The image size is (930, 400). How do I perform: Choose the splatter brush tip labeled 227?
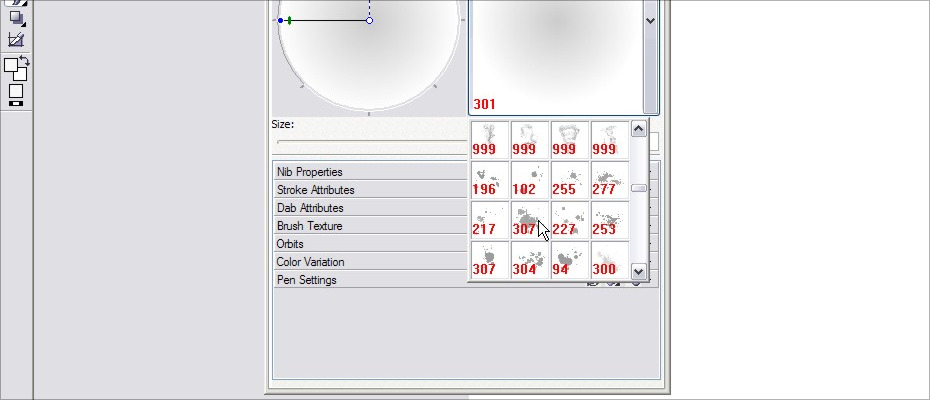coord(569,220)
